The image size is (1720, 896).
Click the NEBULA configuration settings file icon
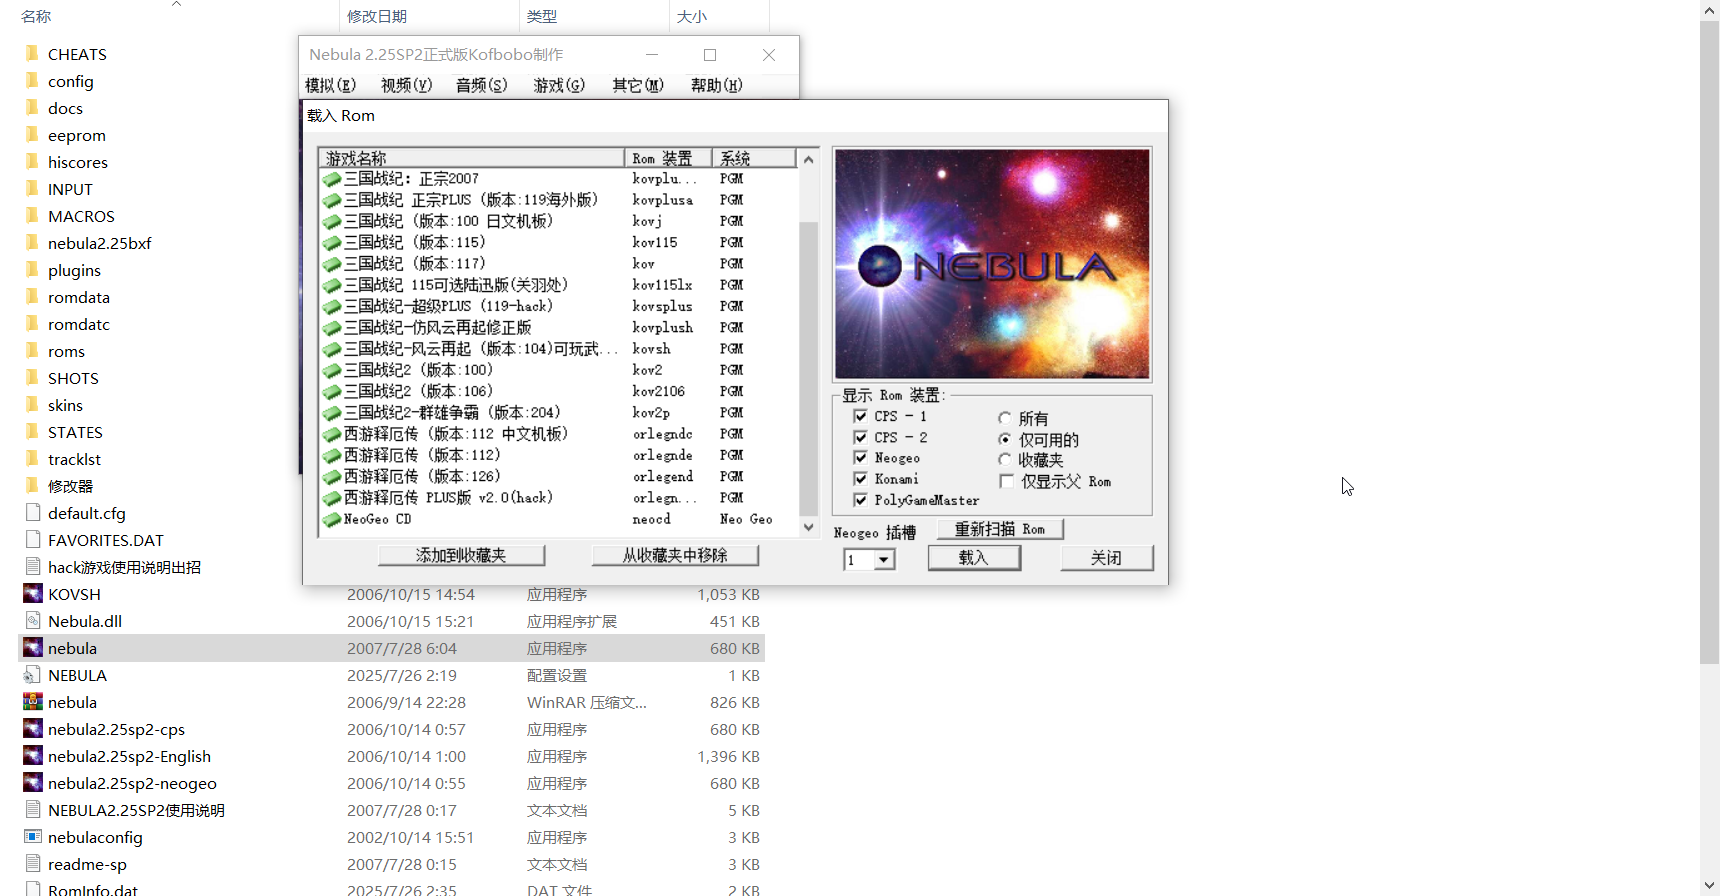click(x=33, y=675)
